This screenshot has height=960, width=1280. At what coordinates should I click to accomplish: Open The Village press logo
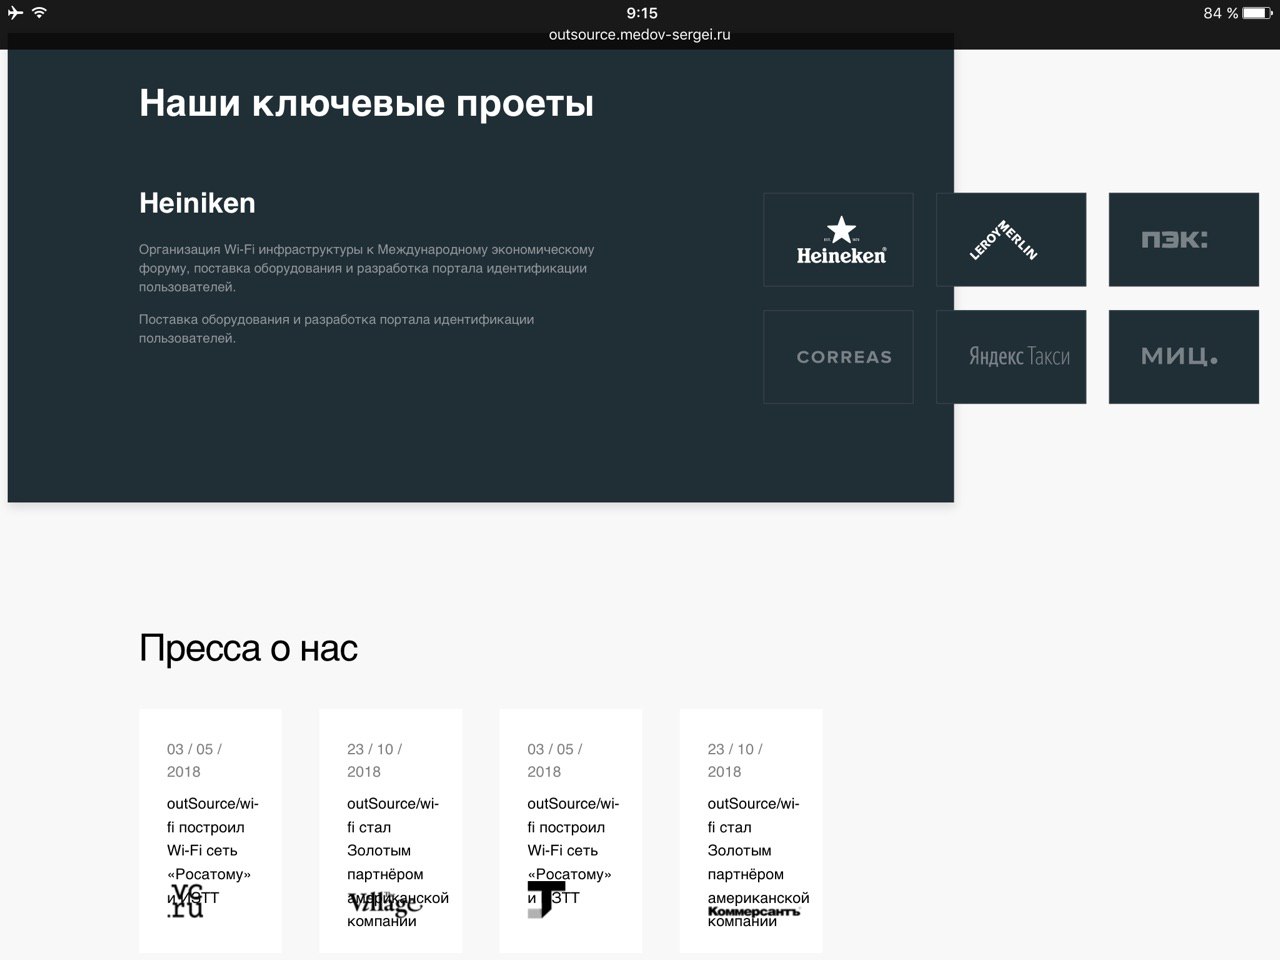click(x=385, y=903)
